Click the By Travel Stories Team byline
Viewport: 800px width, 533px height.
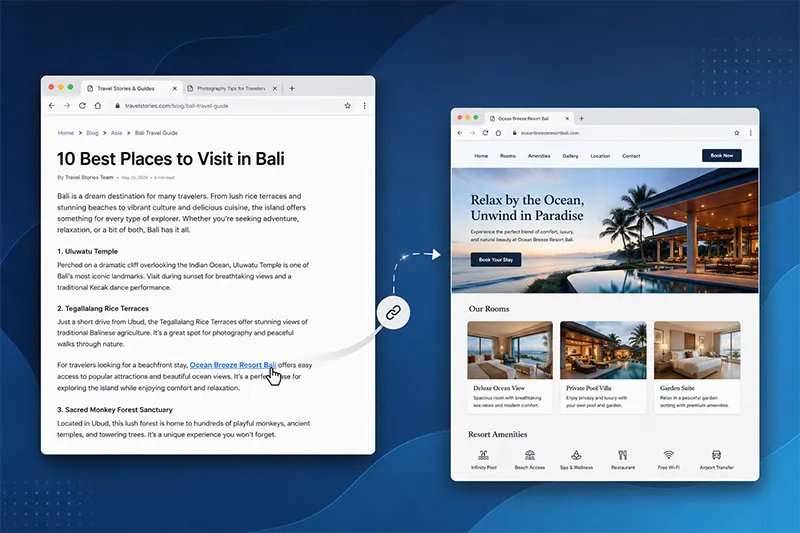tap(85, 177)
